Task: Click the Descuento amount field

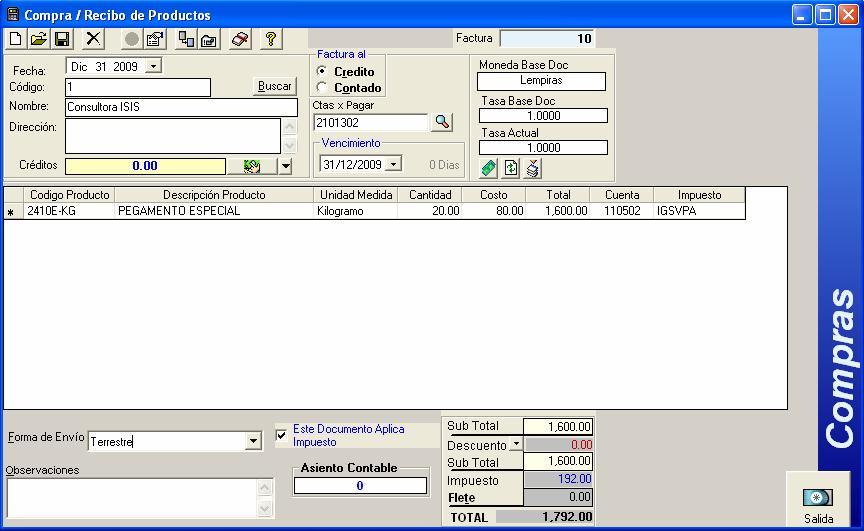Action: 558,444
